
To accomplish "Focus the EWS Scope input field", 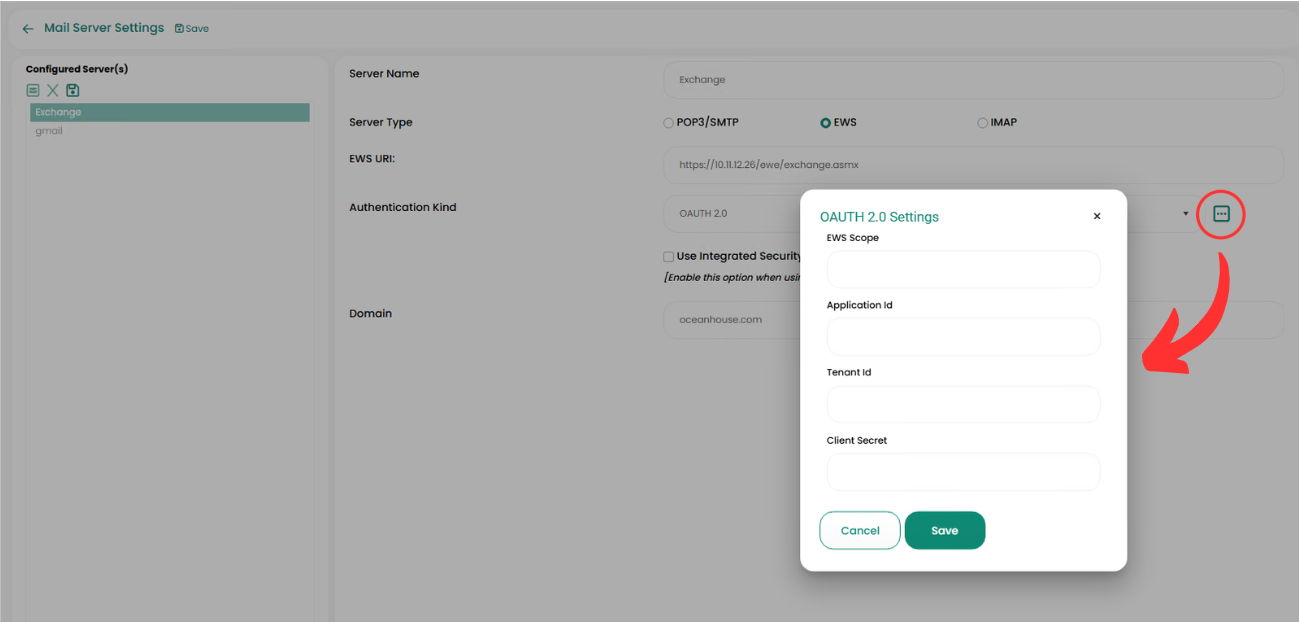I will 963,270.
